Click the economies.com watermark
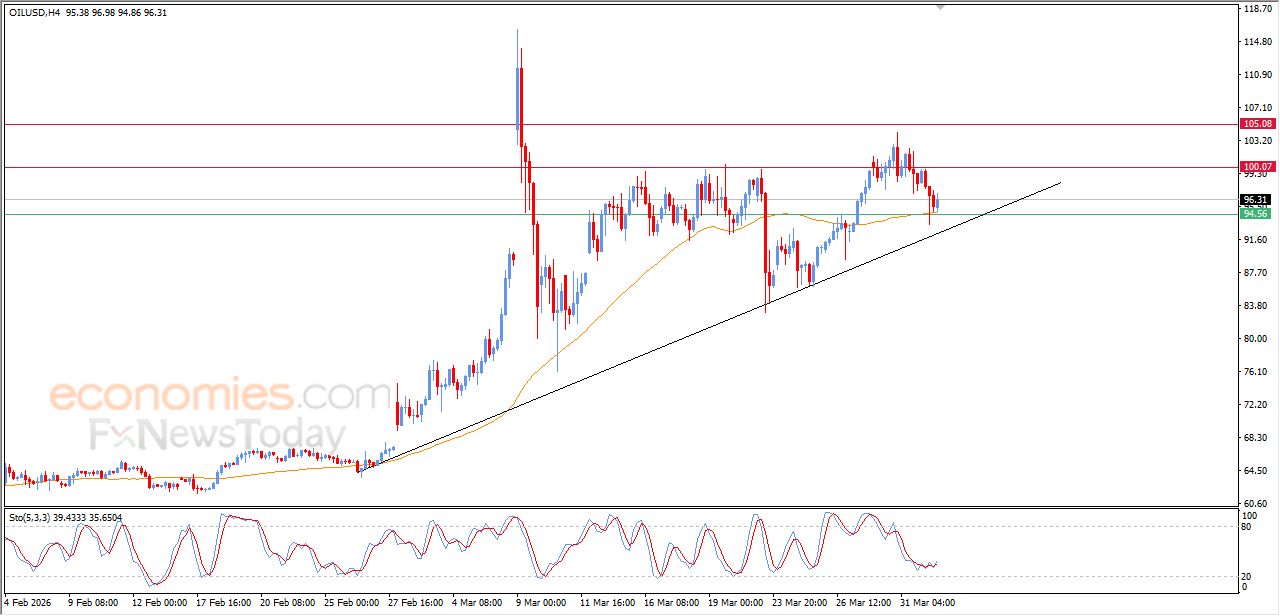1280x616 pixels. point(220,395)
